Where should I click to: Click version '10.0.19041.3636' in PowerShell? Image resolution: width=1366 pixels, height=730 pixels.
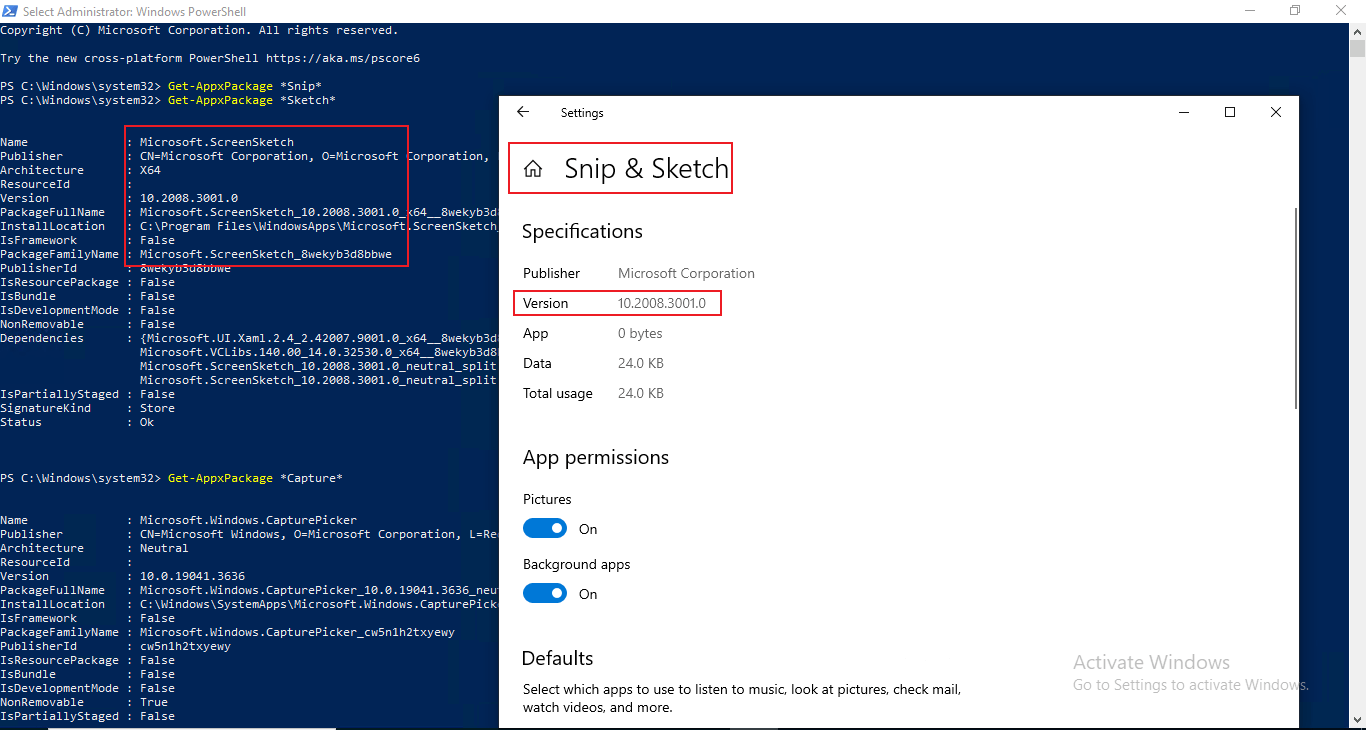click(x=192, y=576)
